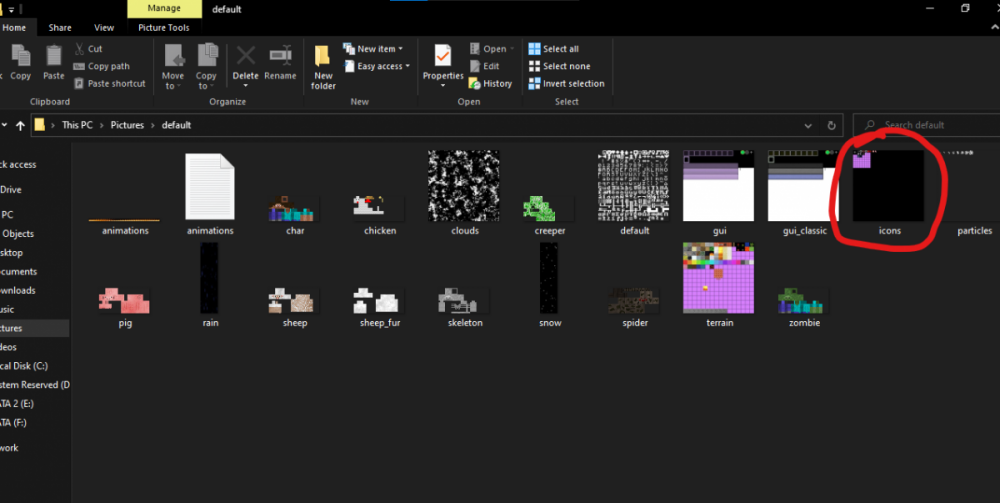Click Paste shortcut in ribbon
This screenshot has width=1000, height=503.
pyautogui.click(x=110, y=84)
